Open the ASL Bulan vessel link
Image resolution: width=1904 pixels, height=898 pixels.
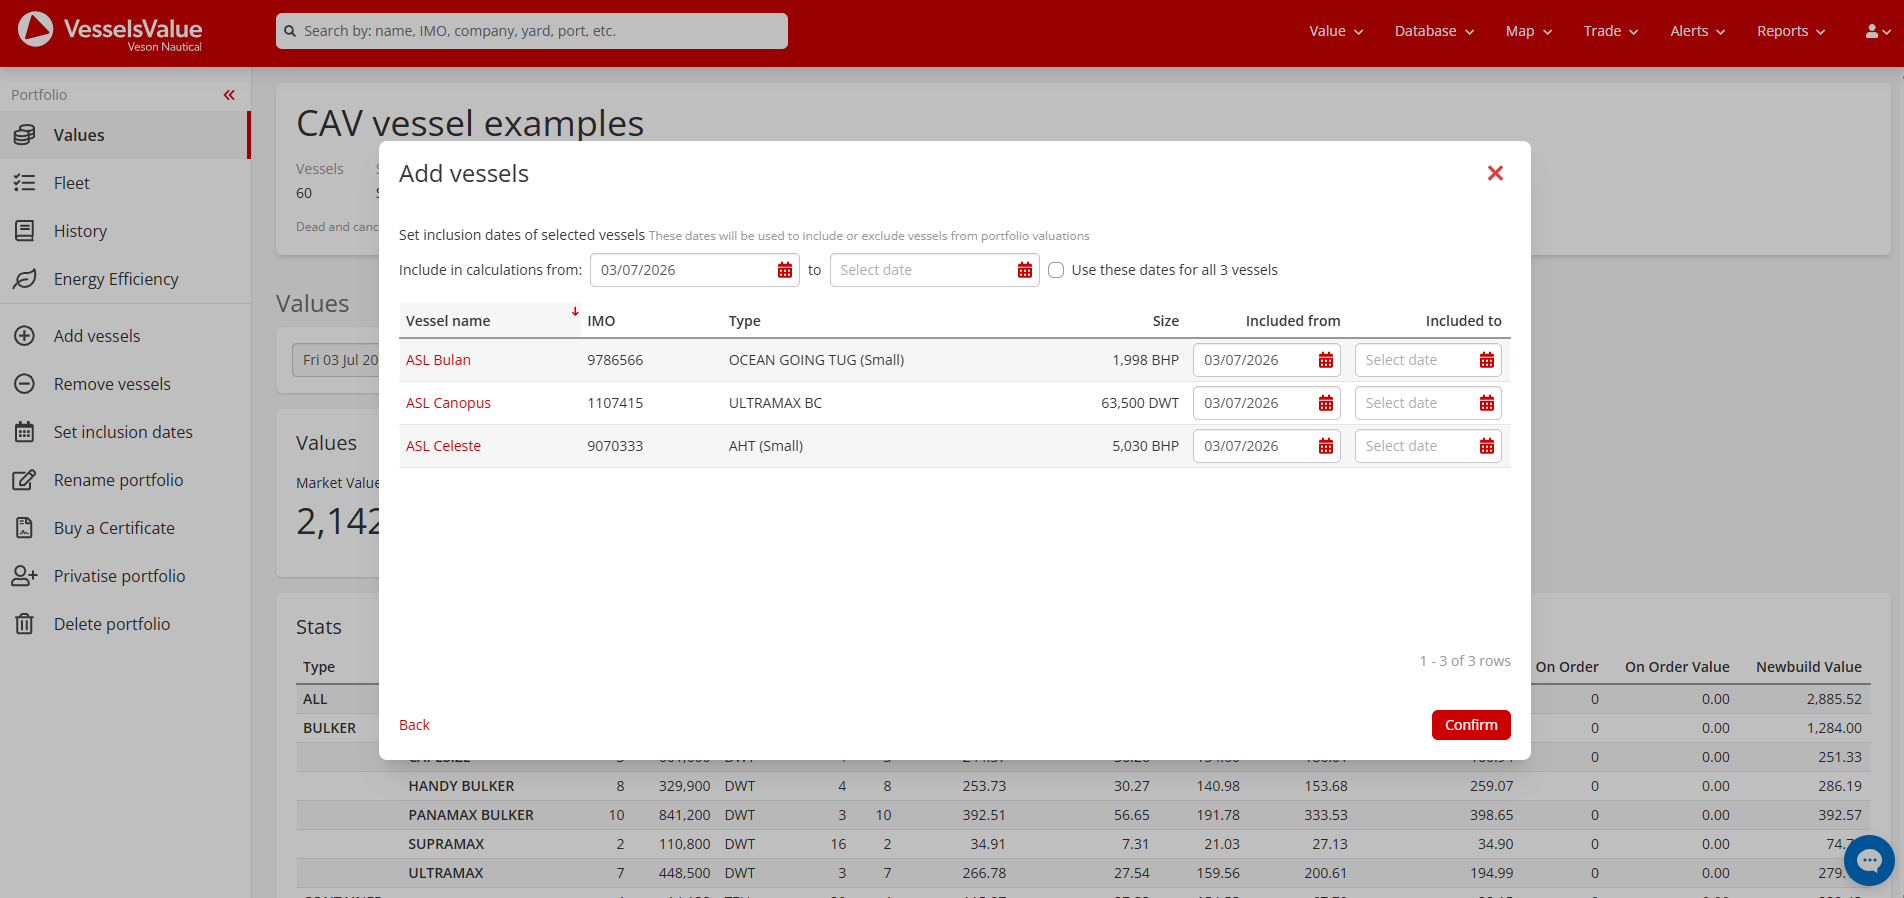pyautogui.click(x=438, y=360)
